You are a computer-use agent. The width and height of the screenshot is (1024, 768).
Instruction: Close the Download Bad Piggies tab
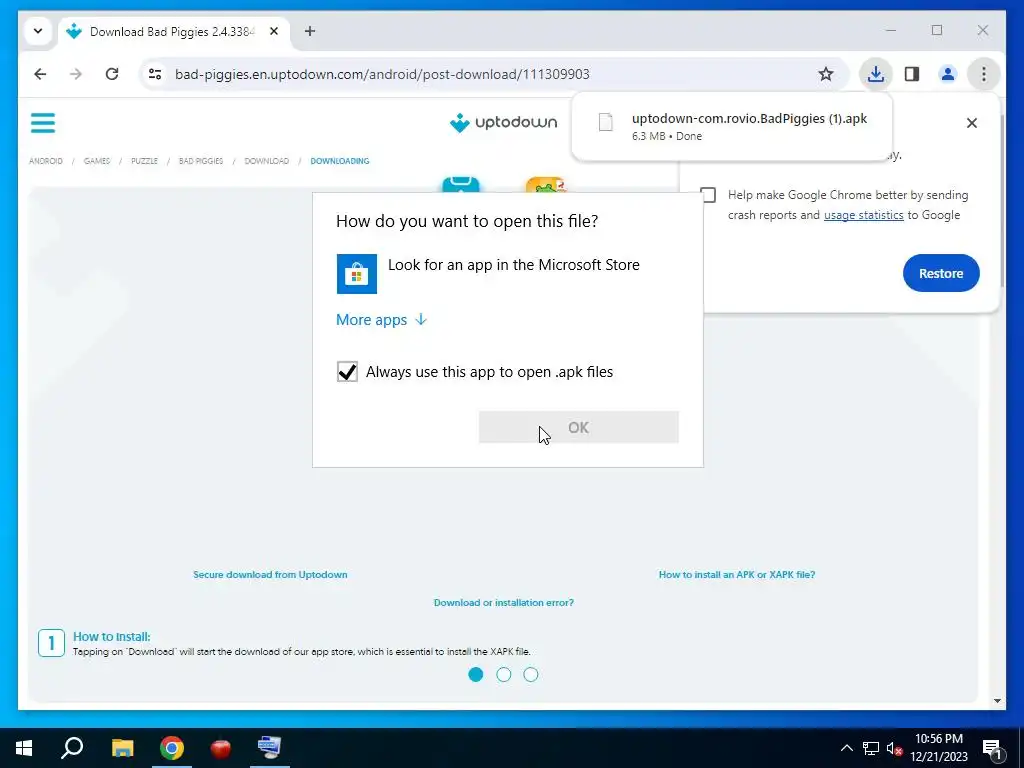coord(274,31)
